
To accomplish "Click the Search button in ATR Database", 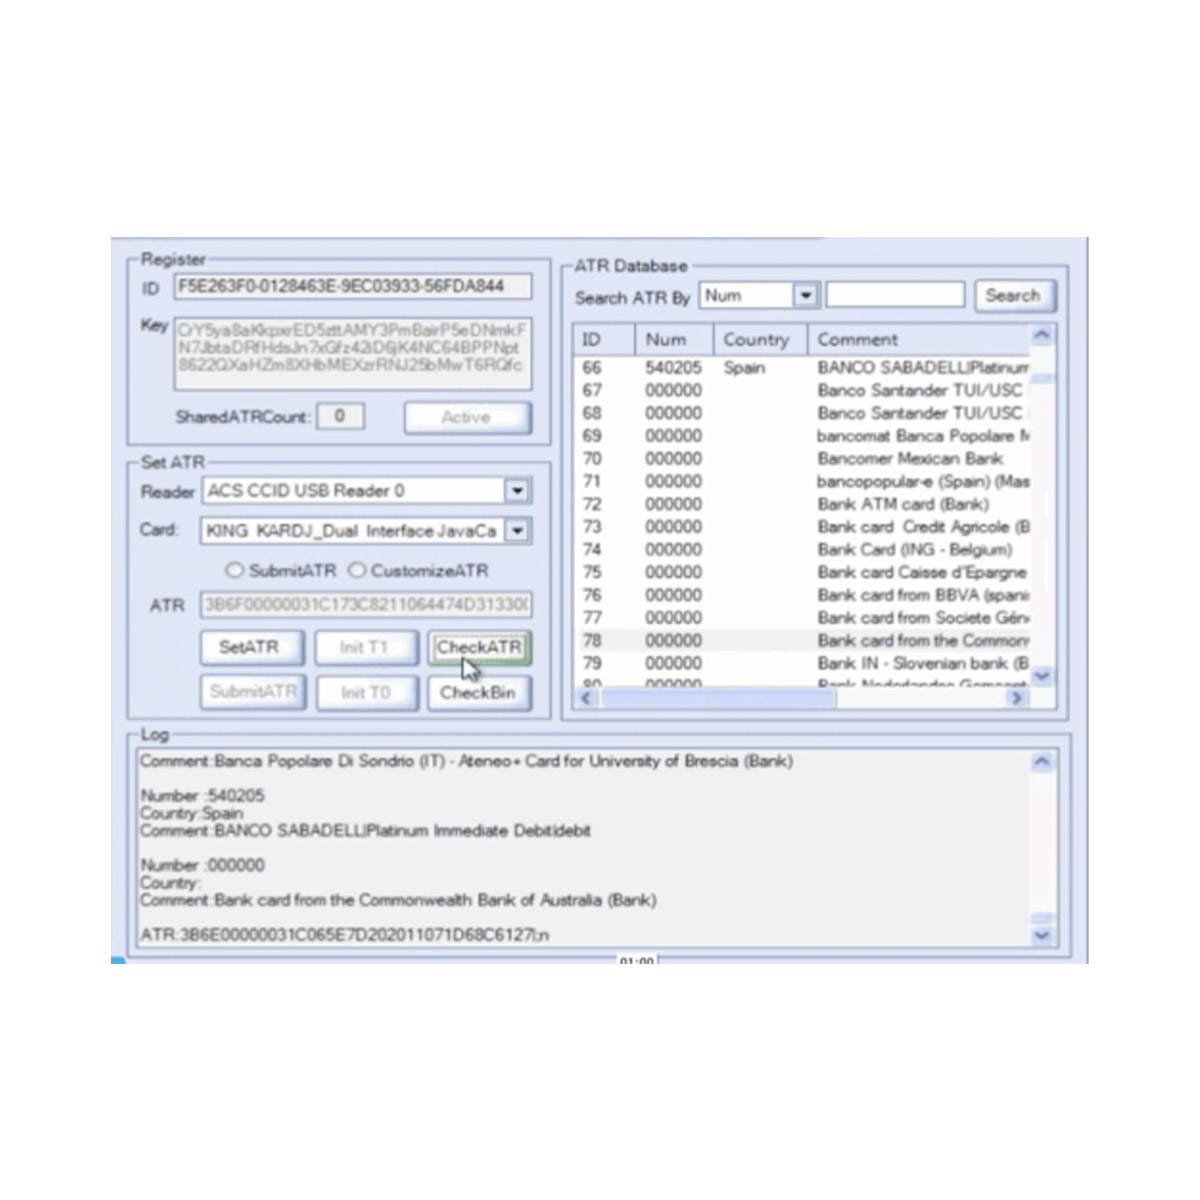I will (1012, 296).
